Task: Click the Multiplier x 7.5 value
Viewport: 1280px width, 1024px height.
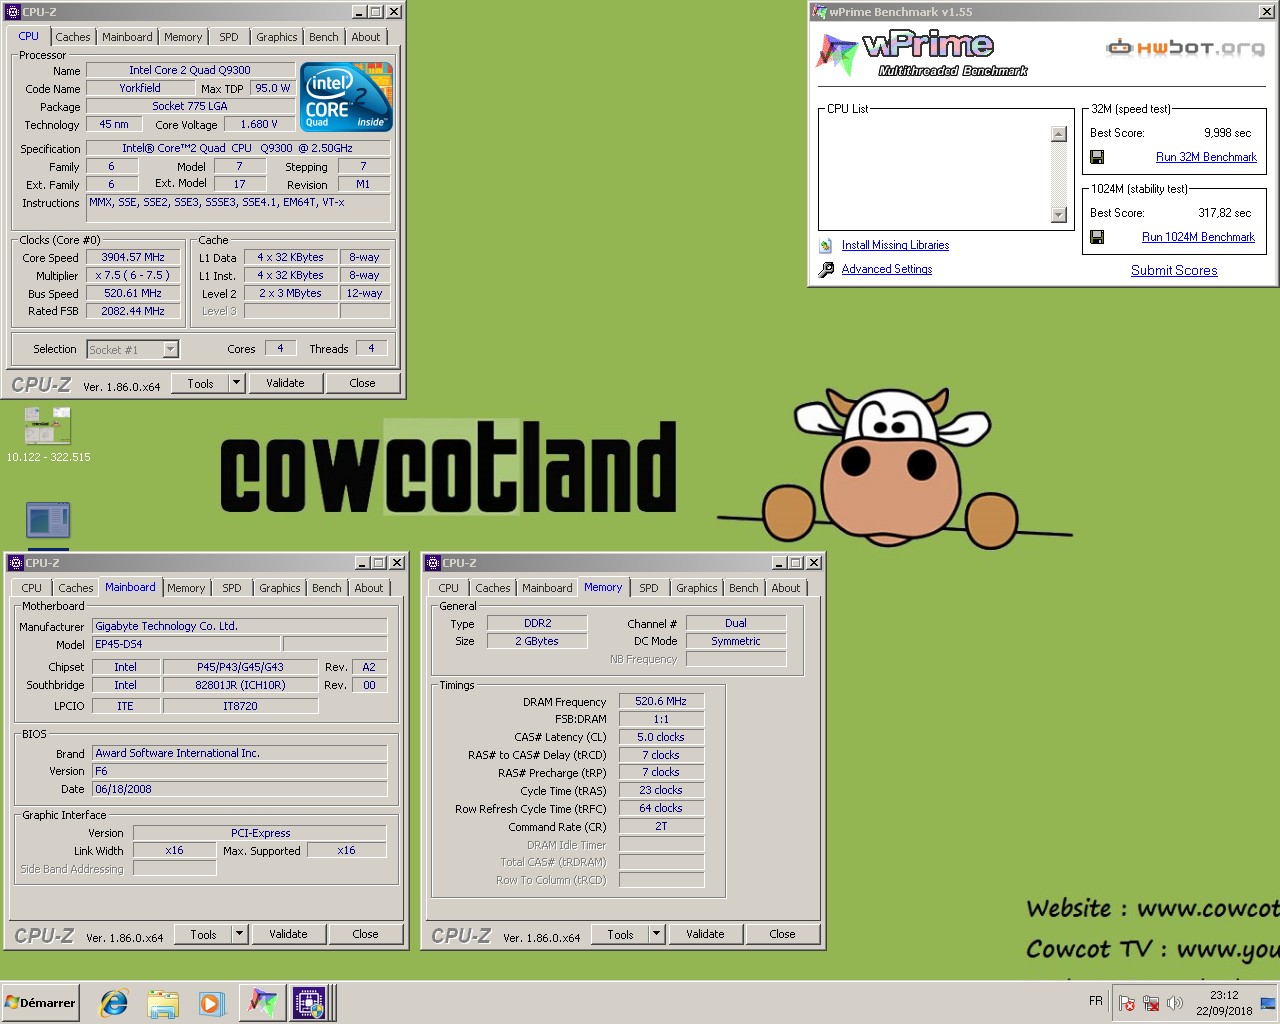Action: point(133,275)
